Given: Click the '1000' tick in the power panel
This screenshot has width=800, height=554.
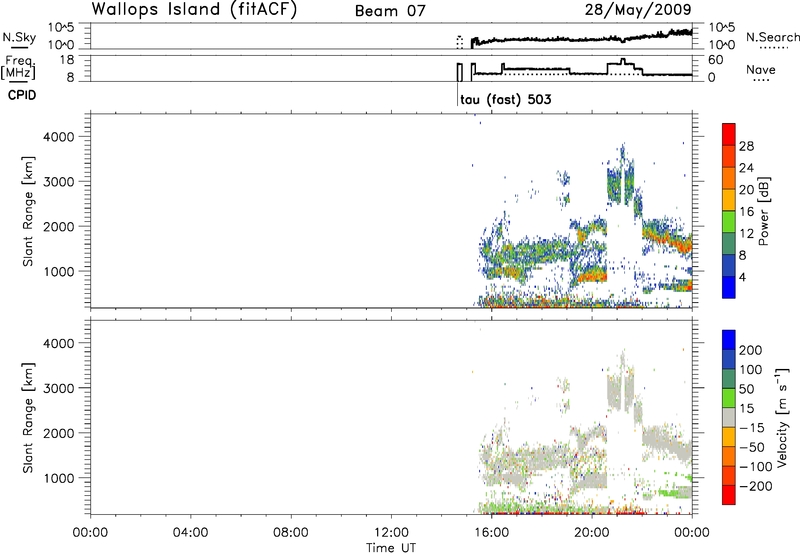Looking at the screenshot, I should pos(59,271).
